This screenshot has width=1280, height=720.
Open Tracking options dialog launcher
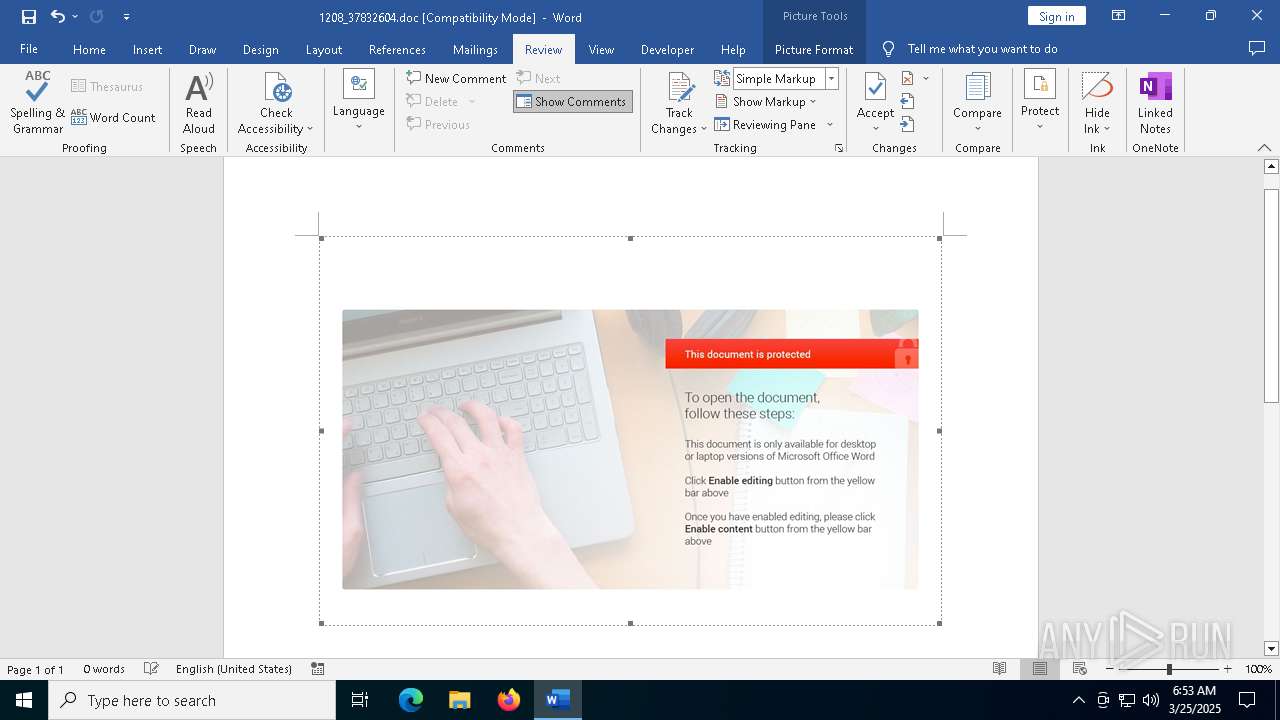[839, 148]
